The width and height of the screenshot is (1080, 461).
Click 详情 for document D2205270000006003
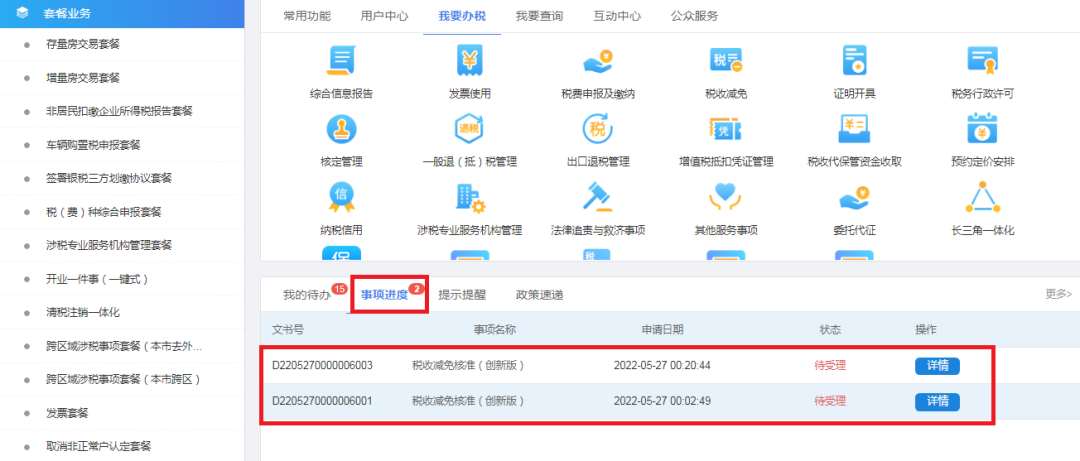(x=937, y=366)
